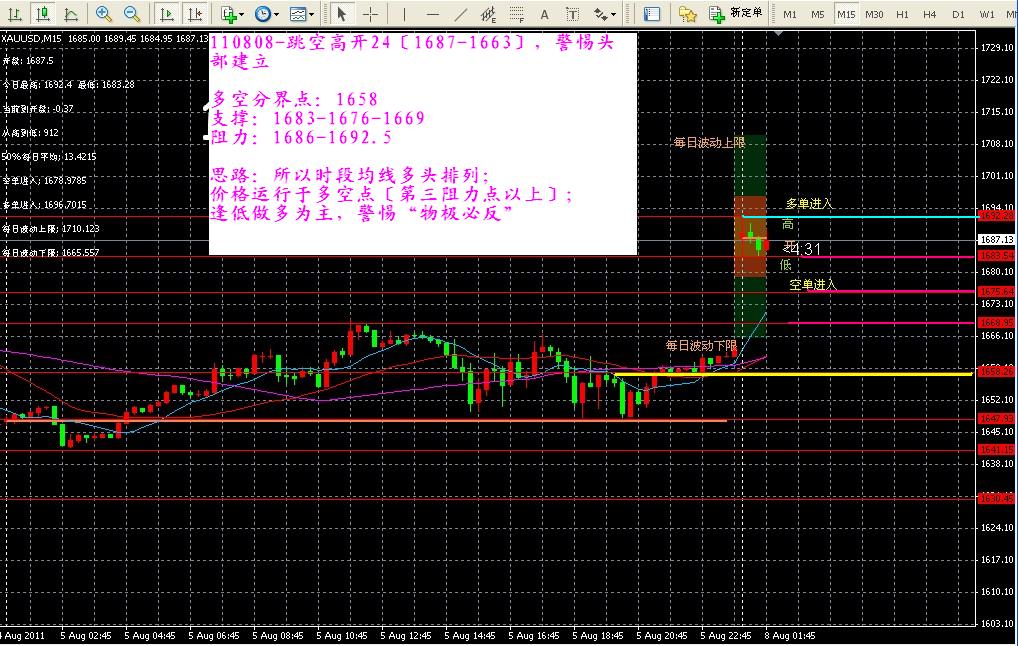Choose the text label tool

point(544,14)
